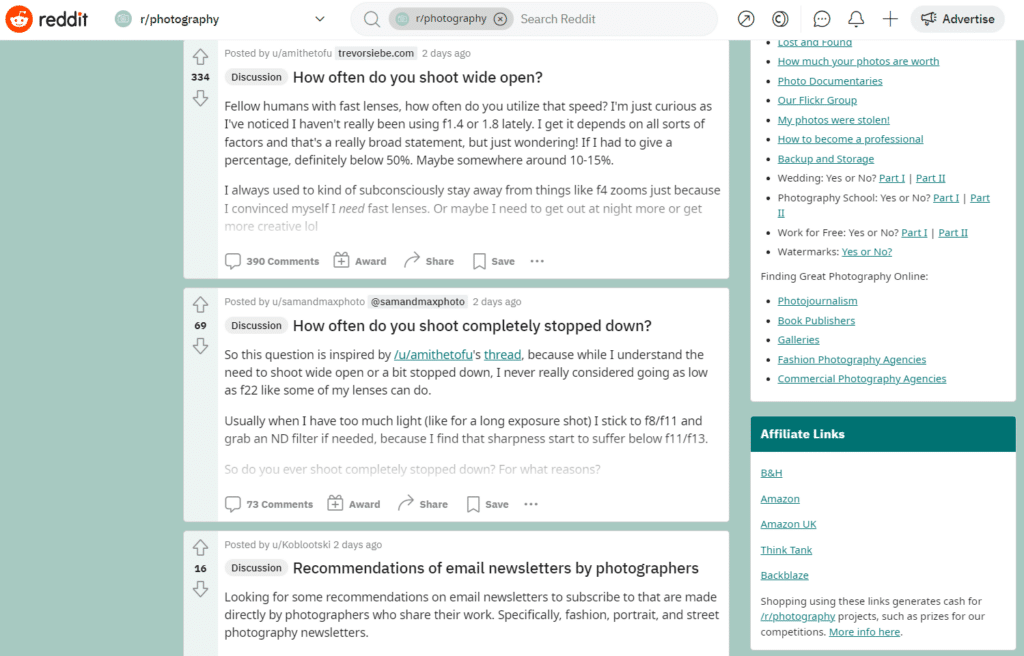Save the stopped down post
This screenshot has width=1024, height=656.
pyautogui.click(x=487, y=504)
